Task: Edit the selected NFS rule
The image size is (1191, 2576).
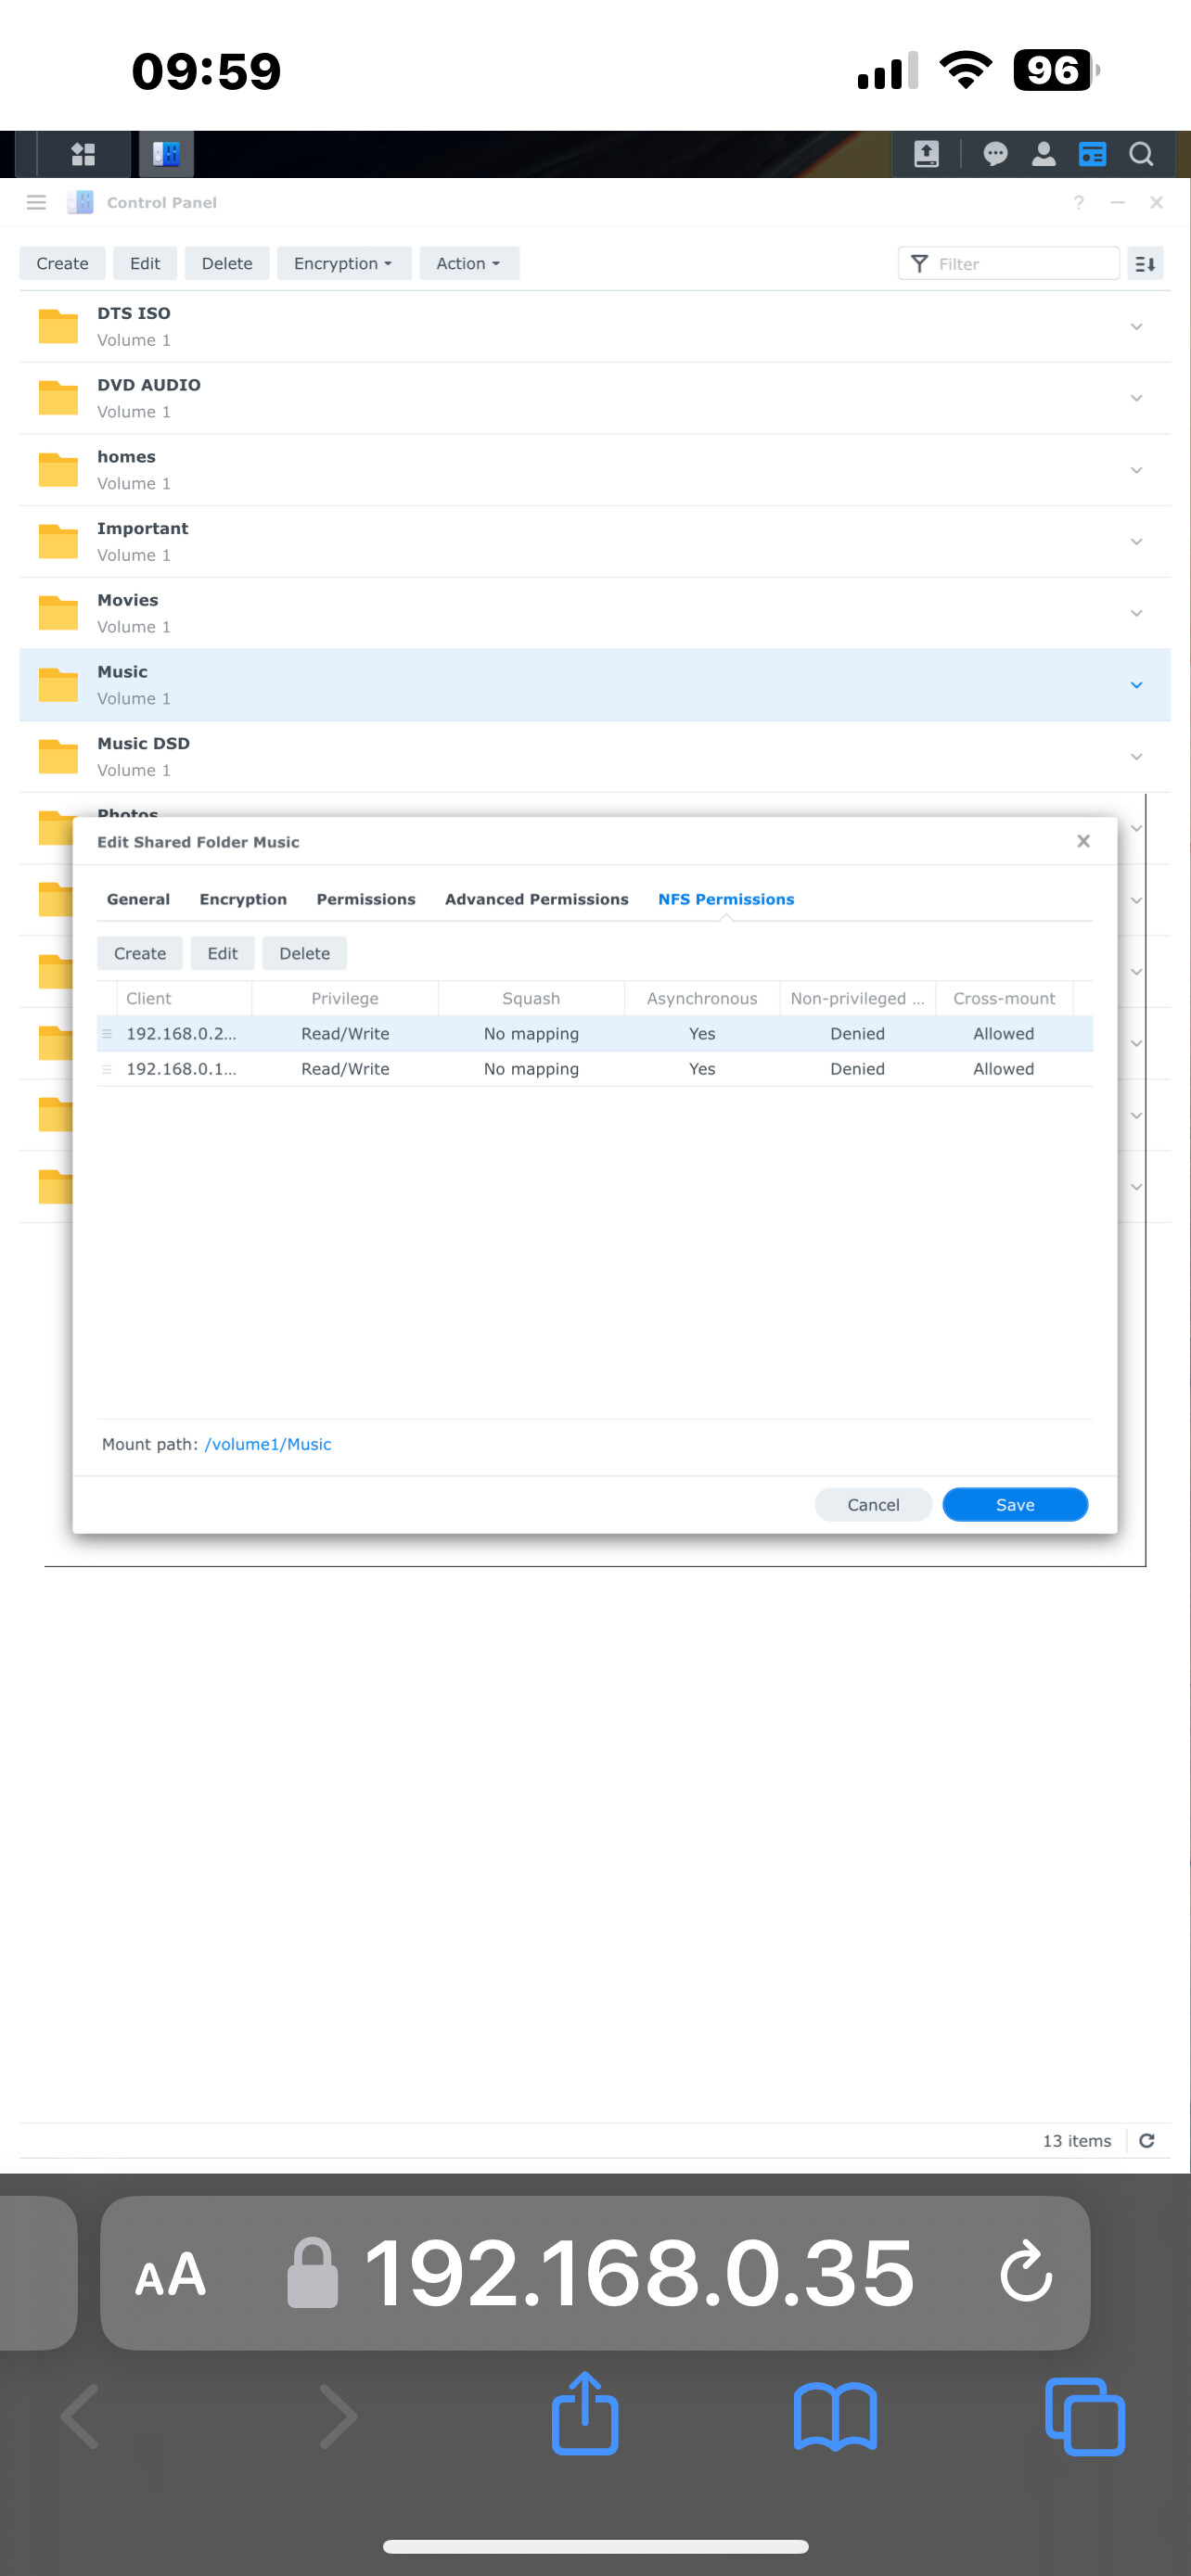Action: (x=222, y=954)
